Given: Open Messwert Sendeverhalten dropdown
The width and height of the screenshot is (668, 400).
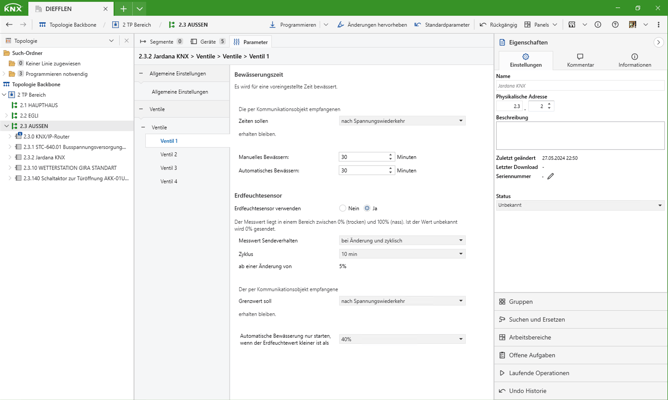Looking at the screenshot, I should 402,240.
